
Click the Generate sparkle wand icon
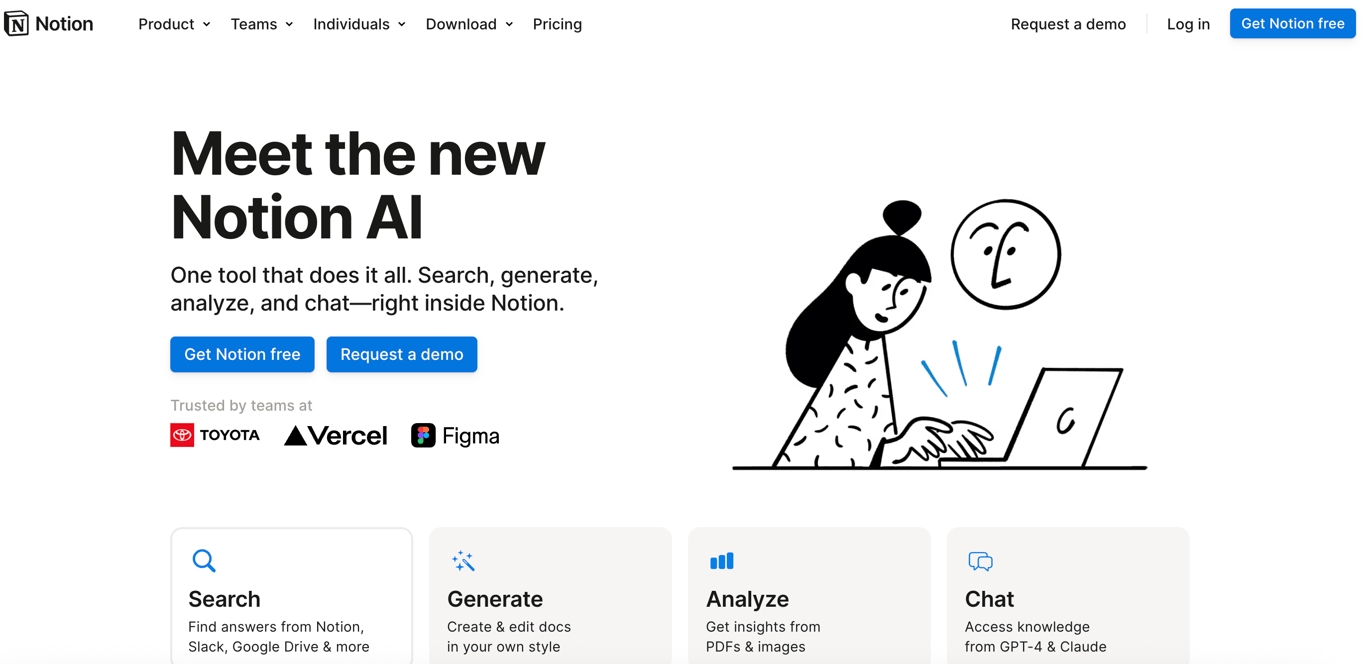tap(463, 561)
